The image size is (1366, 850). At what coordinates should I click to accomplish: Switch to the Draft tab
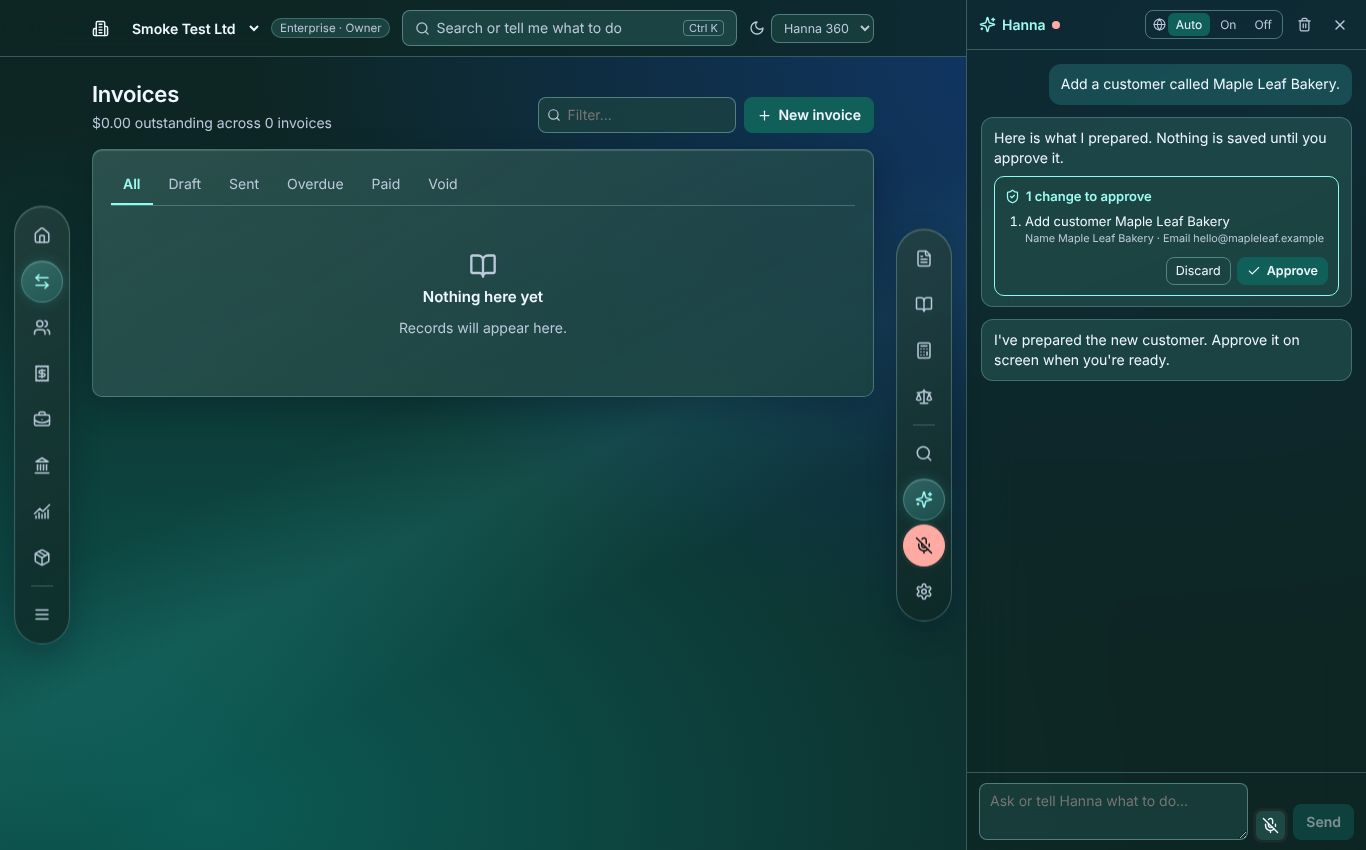(x=185, y=185)
